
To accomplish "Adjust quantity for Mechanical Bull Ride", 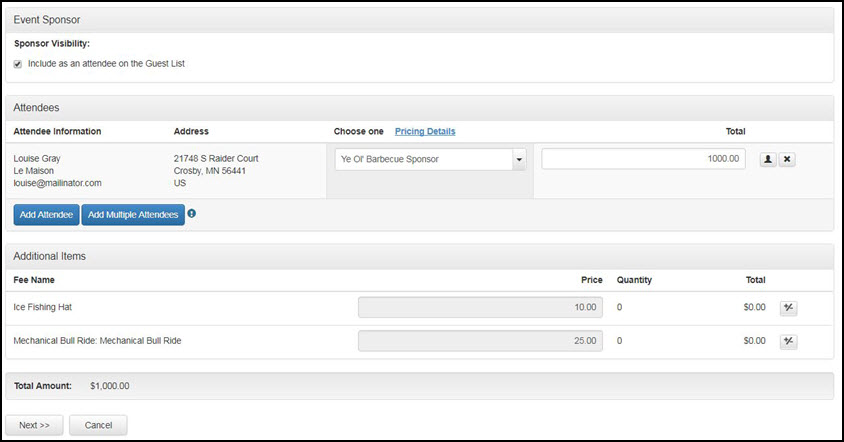I will (788, 341).
